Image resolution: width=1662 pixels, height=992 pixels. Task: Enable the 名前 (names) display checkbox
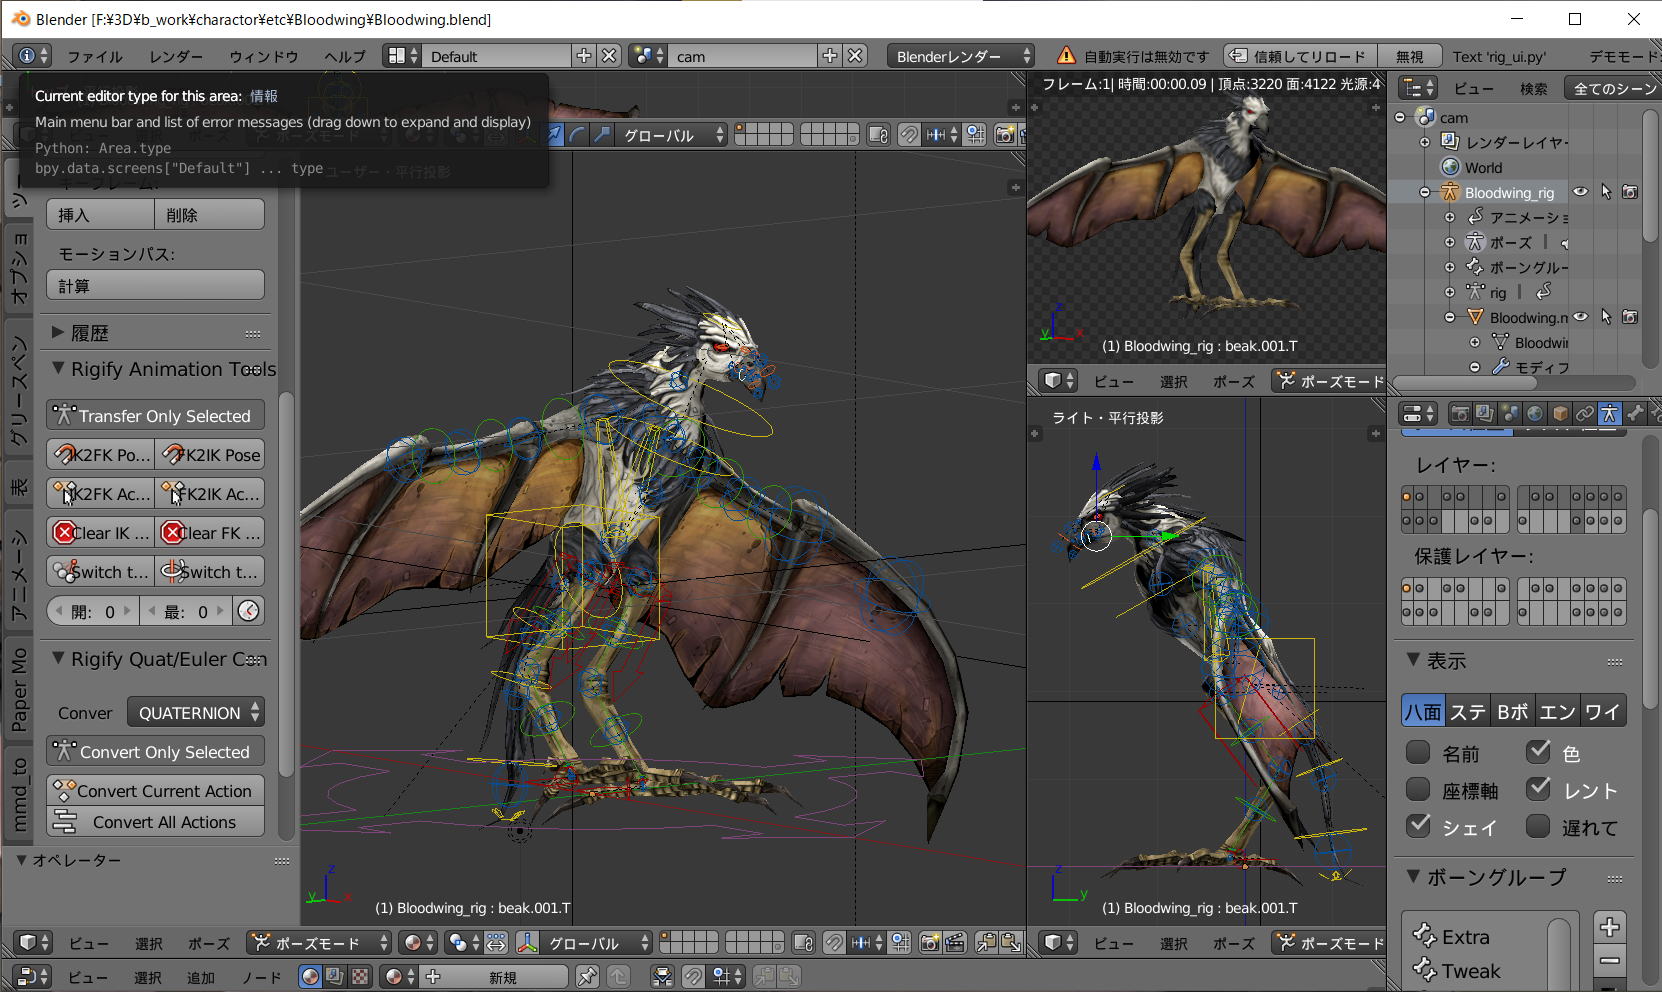(x=1418, y=752)
